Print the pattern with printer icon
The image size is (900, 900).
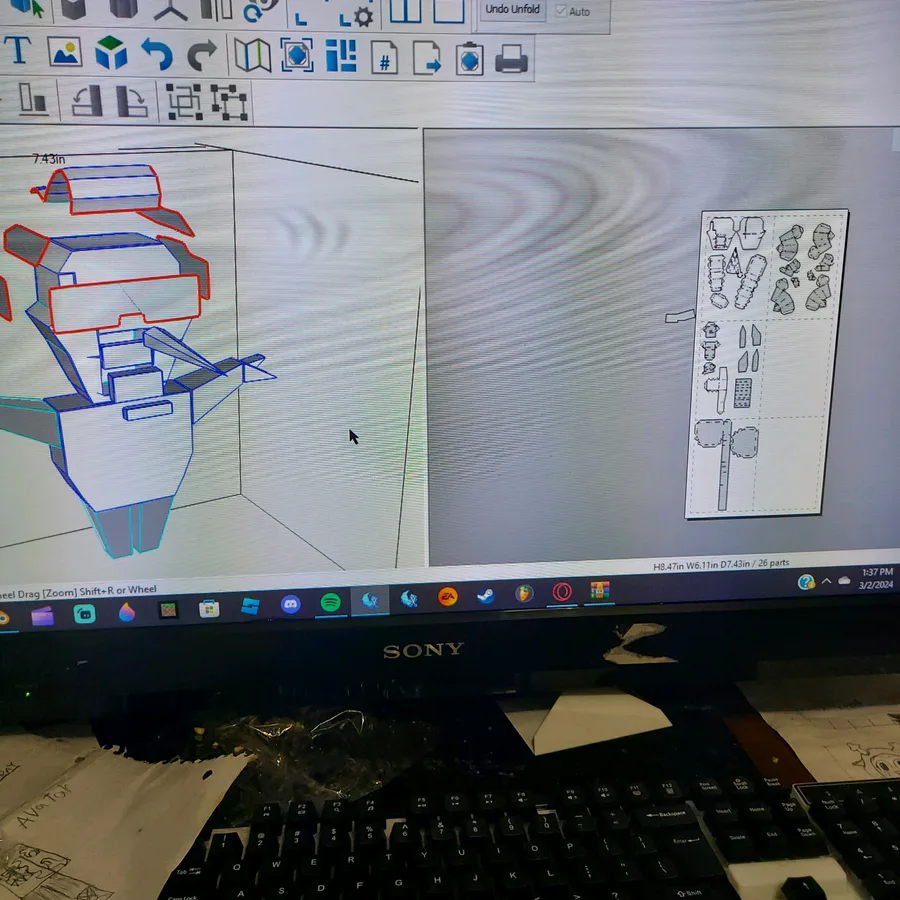click(x=511, y=59)
